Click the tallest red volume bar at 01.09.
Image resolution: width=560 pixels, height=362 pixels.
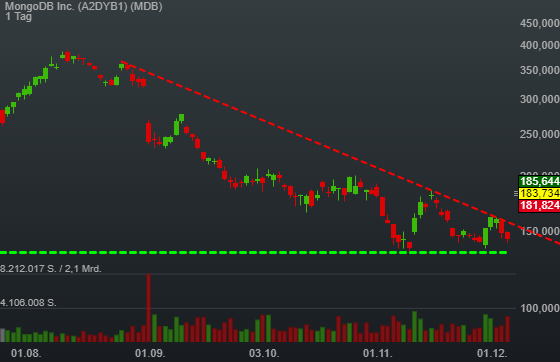pyautogui.click(x=148, y=308)
